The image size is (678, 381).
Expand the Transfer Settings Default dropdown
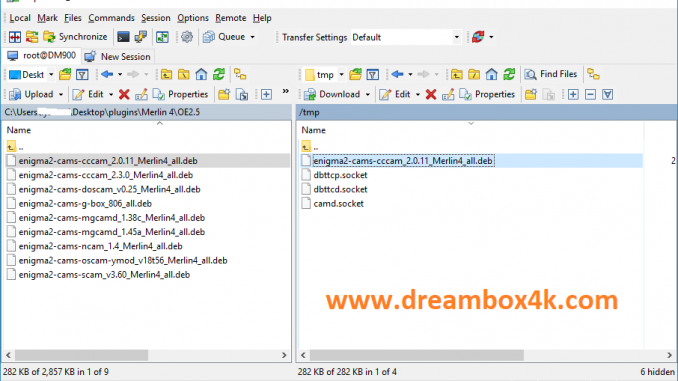click(x=456, y=37)
